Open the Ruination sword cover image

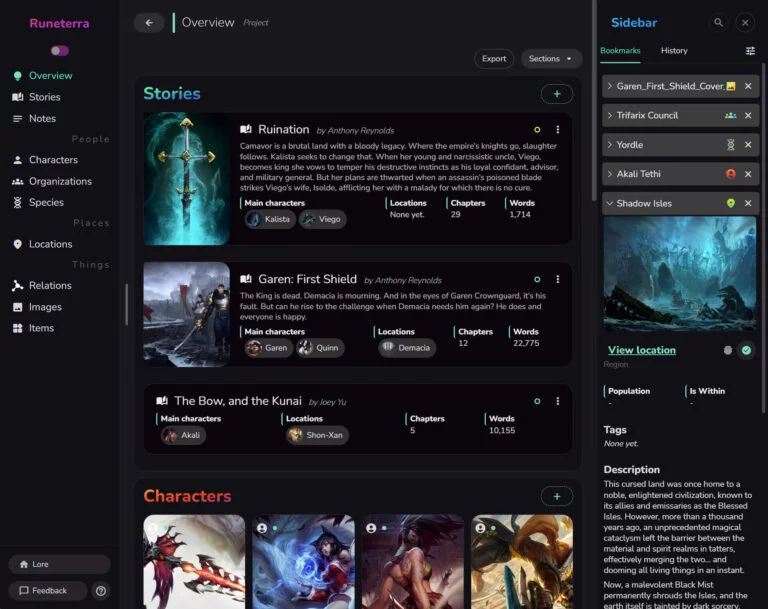click(187, 179)
